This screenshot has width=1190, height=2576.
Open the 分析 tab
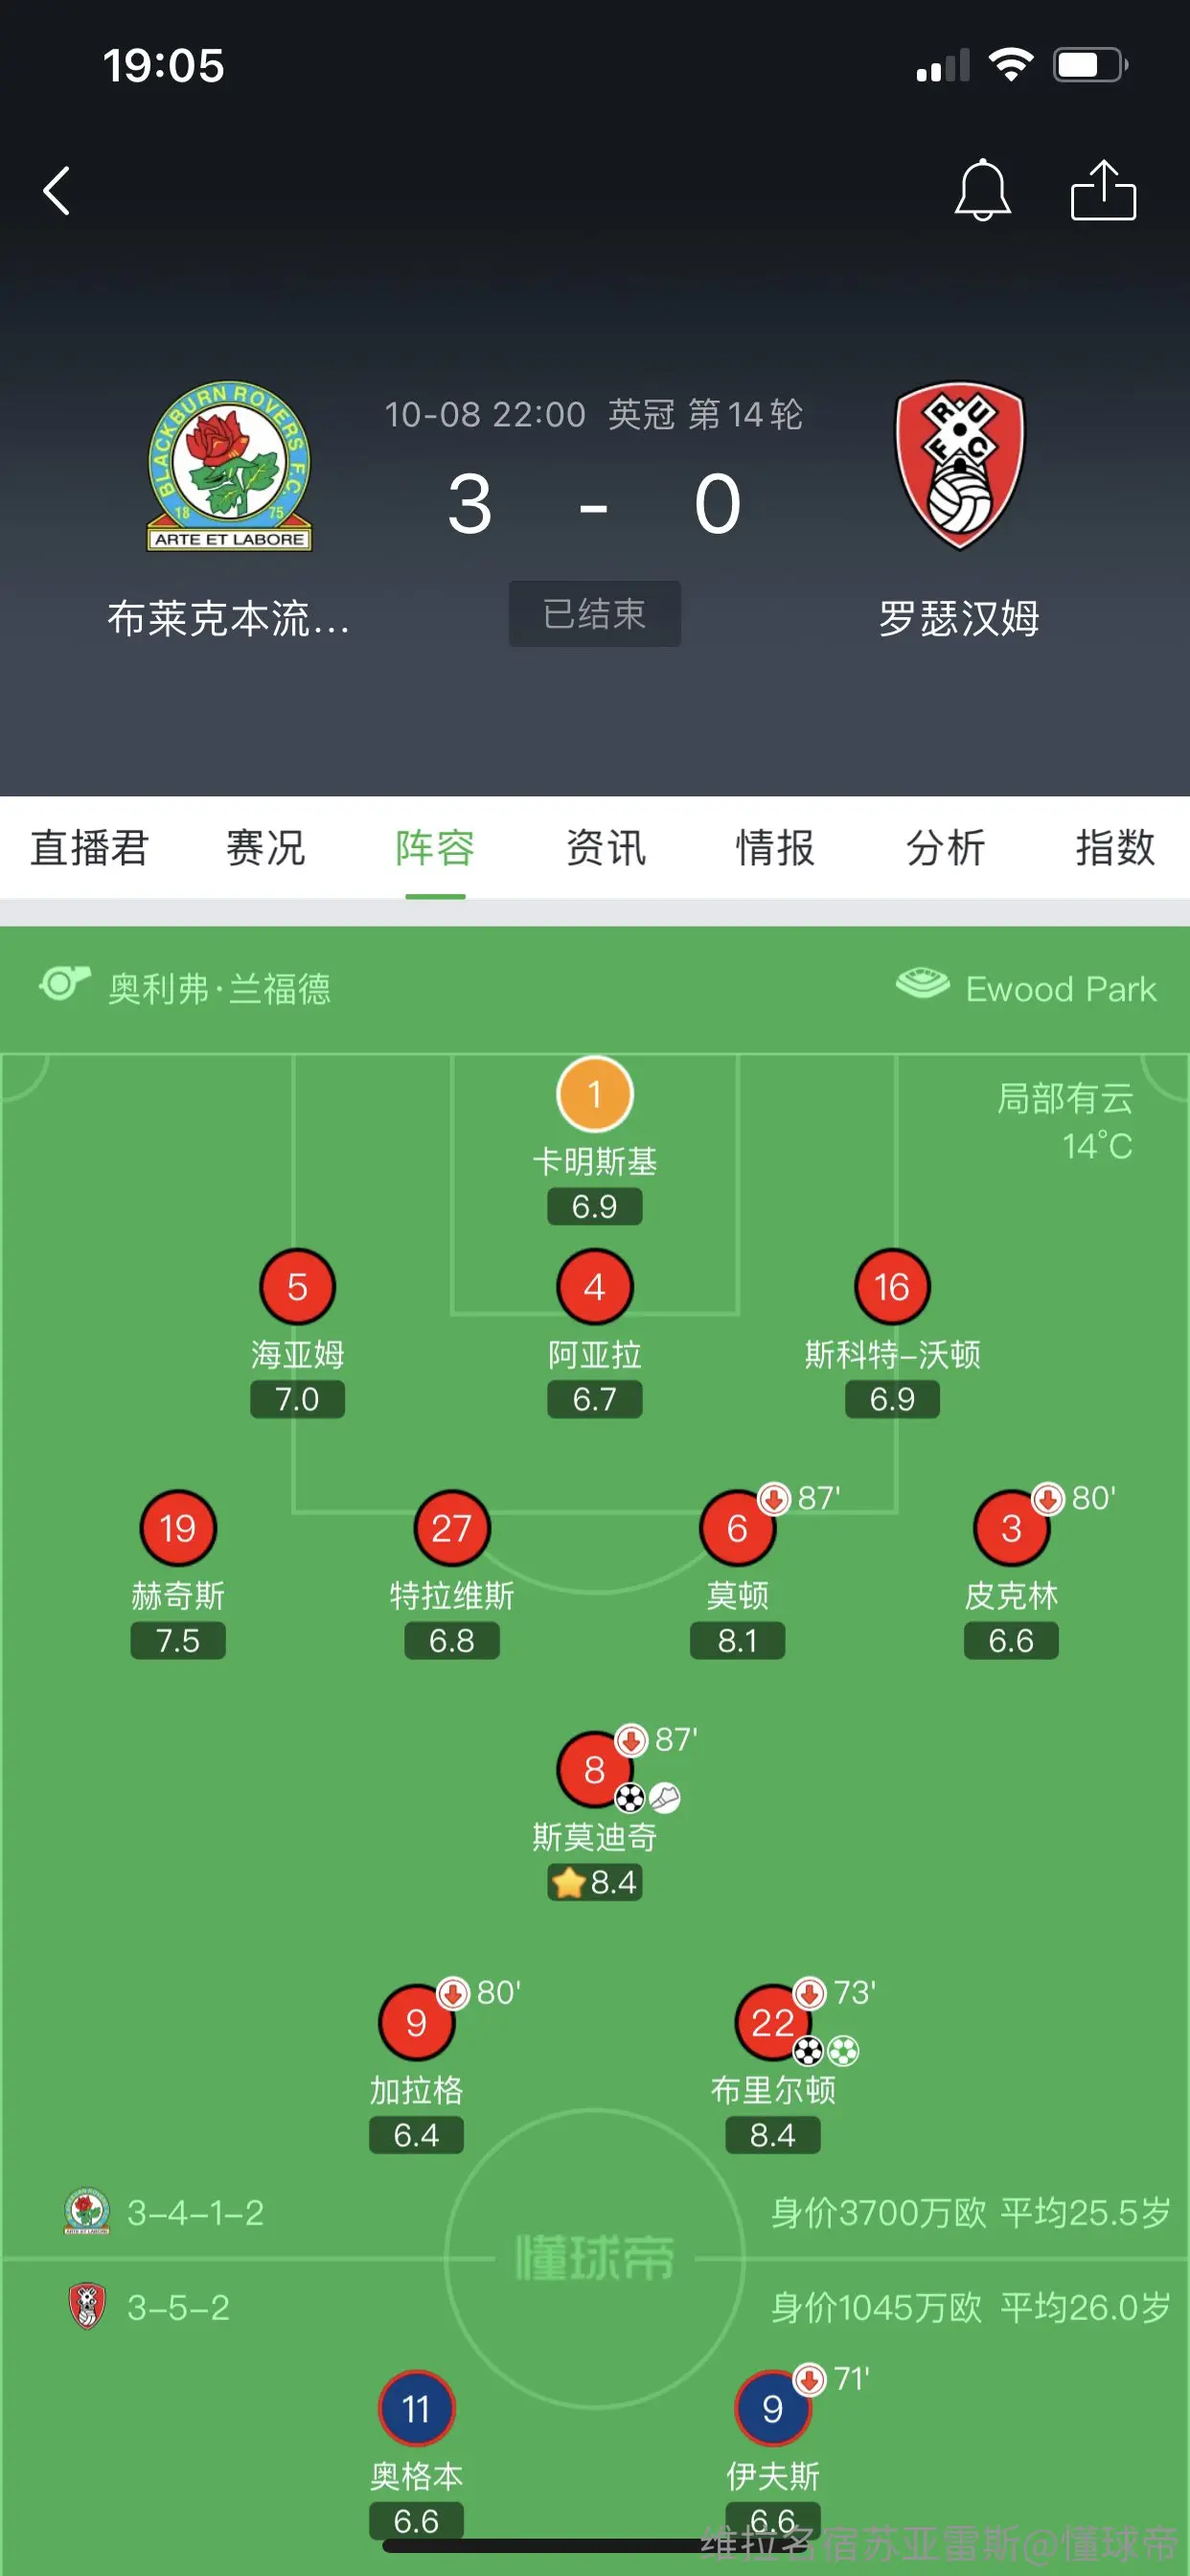945,848
